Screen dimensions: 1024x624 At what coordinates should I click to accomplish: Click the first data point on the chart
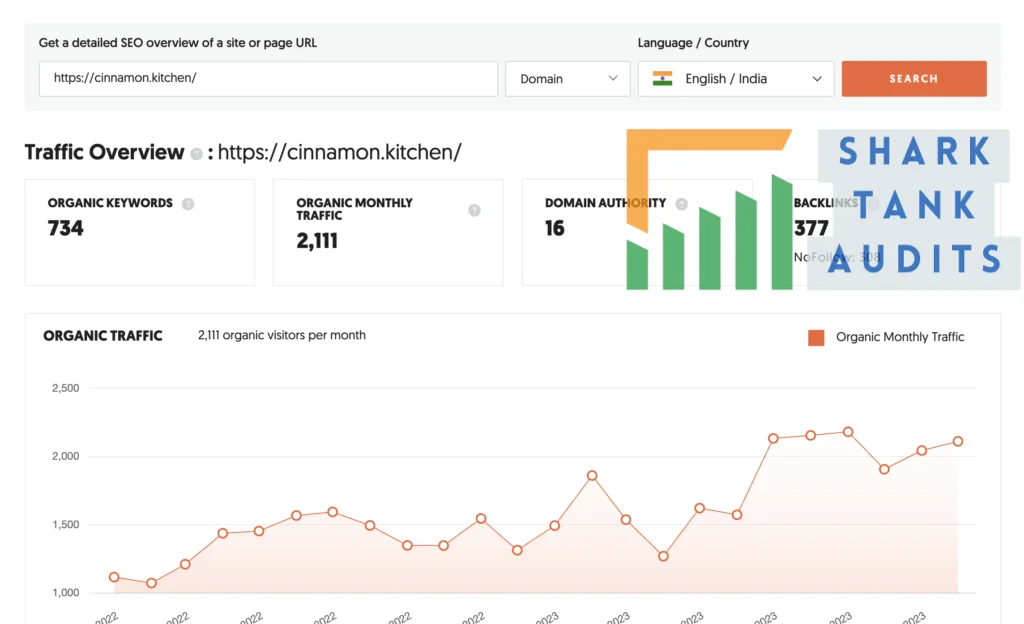tap(114, 577)
